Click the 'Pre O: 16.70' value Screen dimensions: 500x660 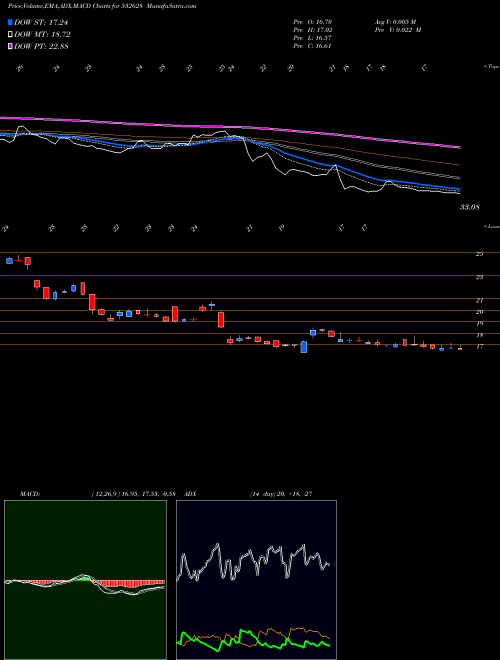(314, 21)
